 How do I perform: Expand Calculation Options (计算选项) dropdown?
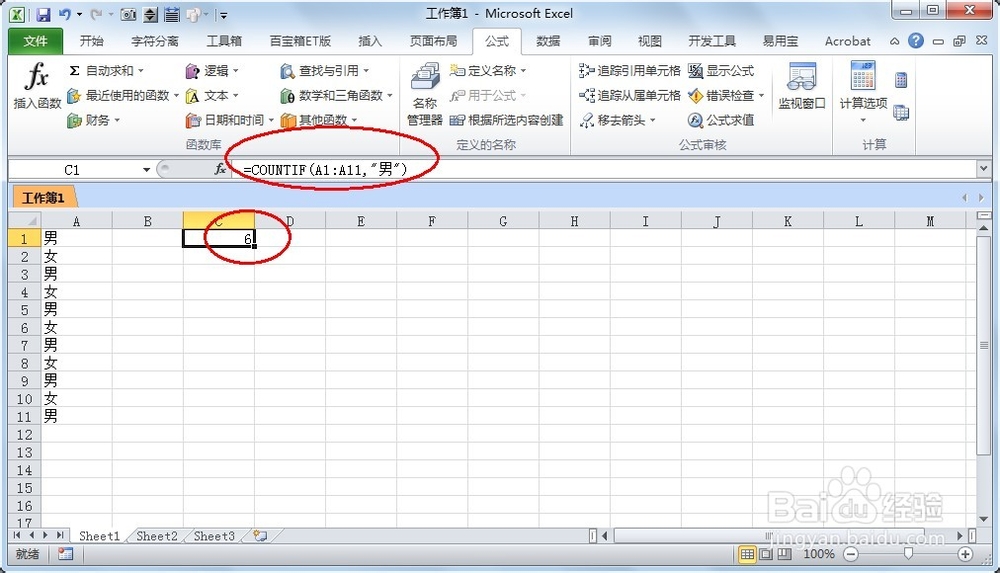(863, 120)
